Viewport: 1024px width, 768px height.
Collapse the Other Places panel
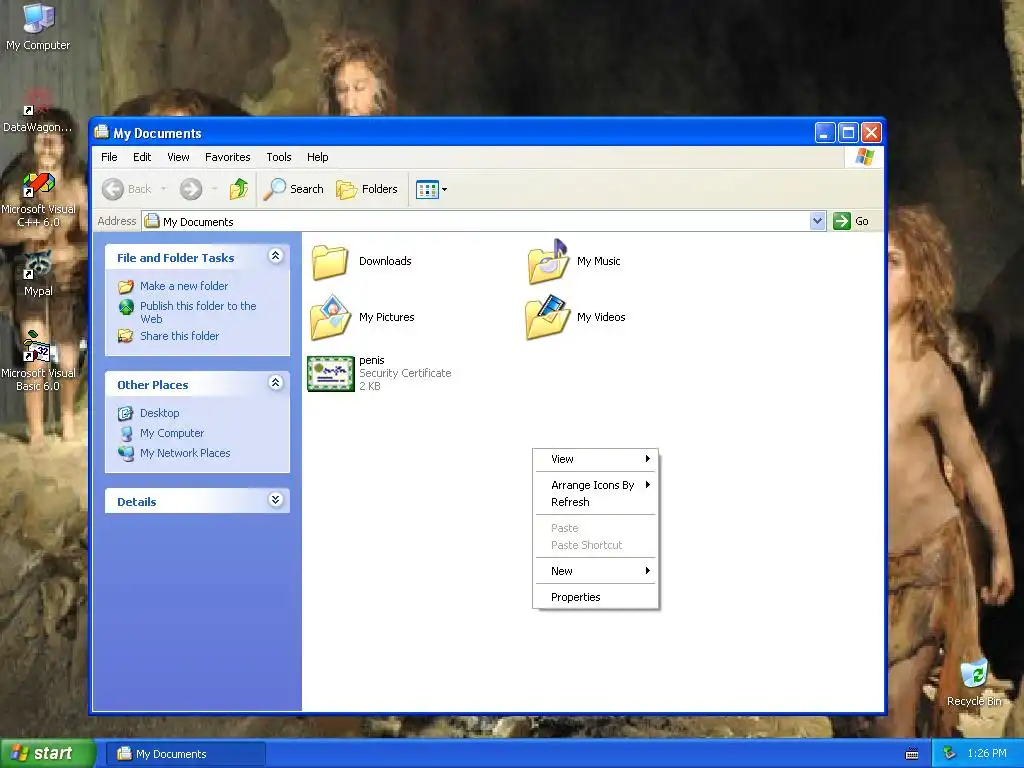click(276, 383)
